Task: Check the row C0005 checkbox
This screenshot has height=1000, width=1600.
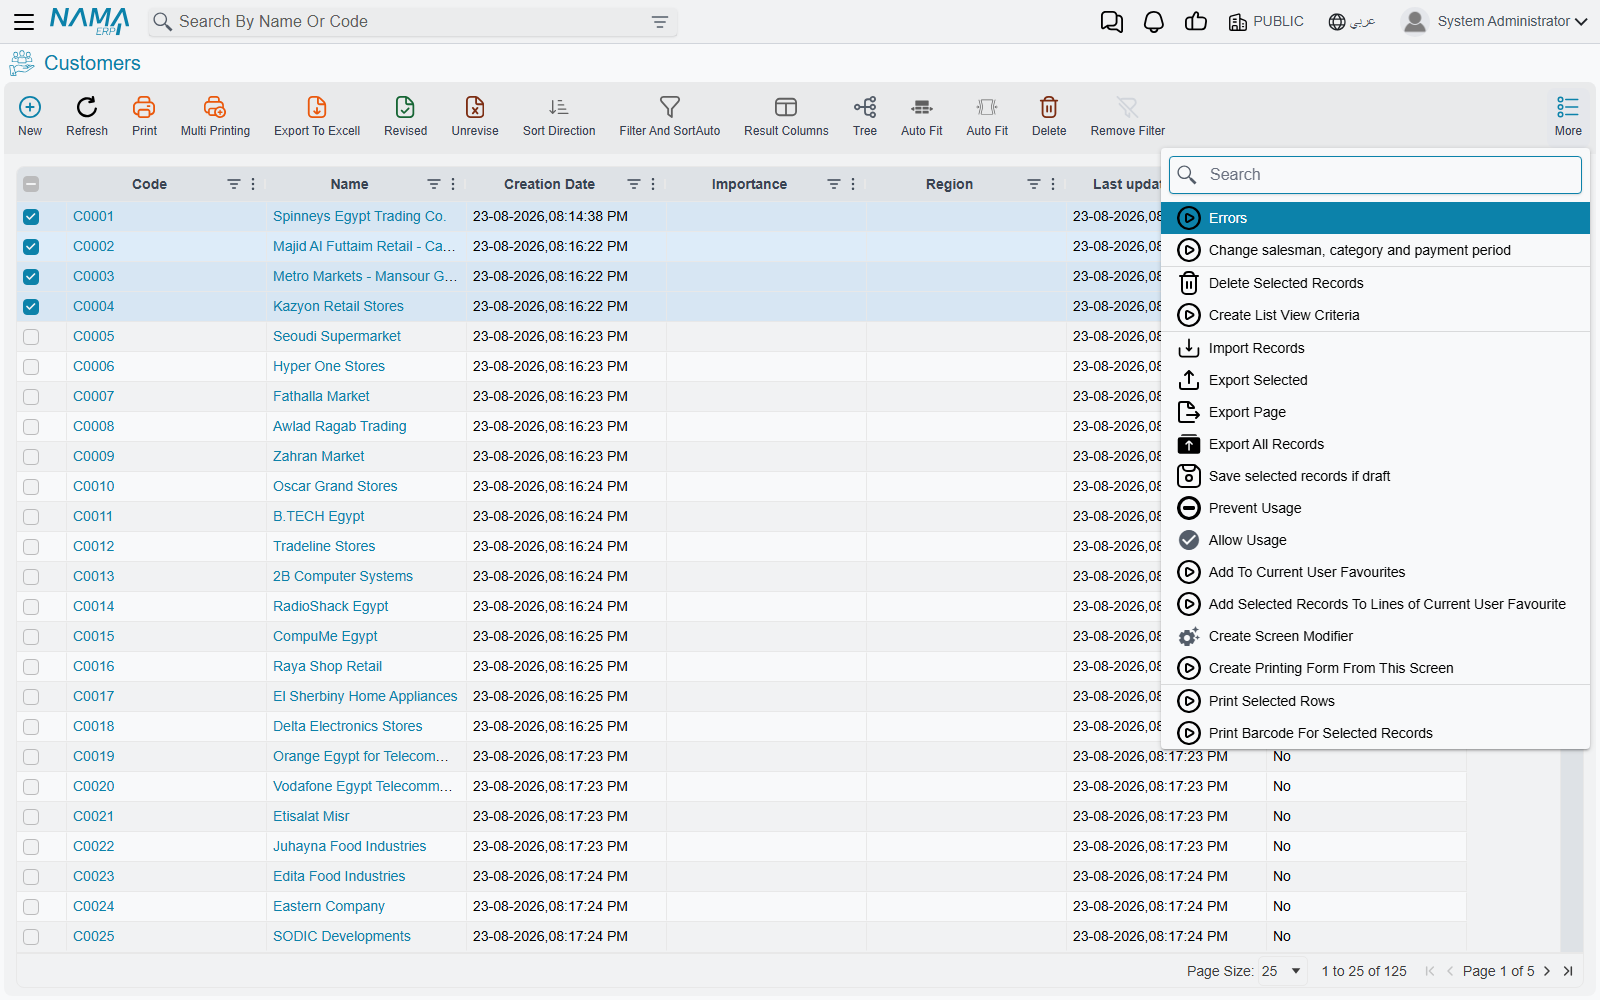Action: (31, 337)
